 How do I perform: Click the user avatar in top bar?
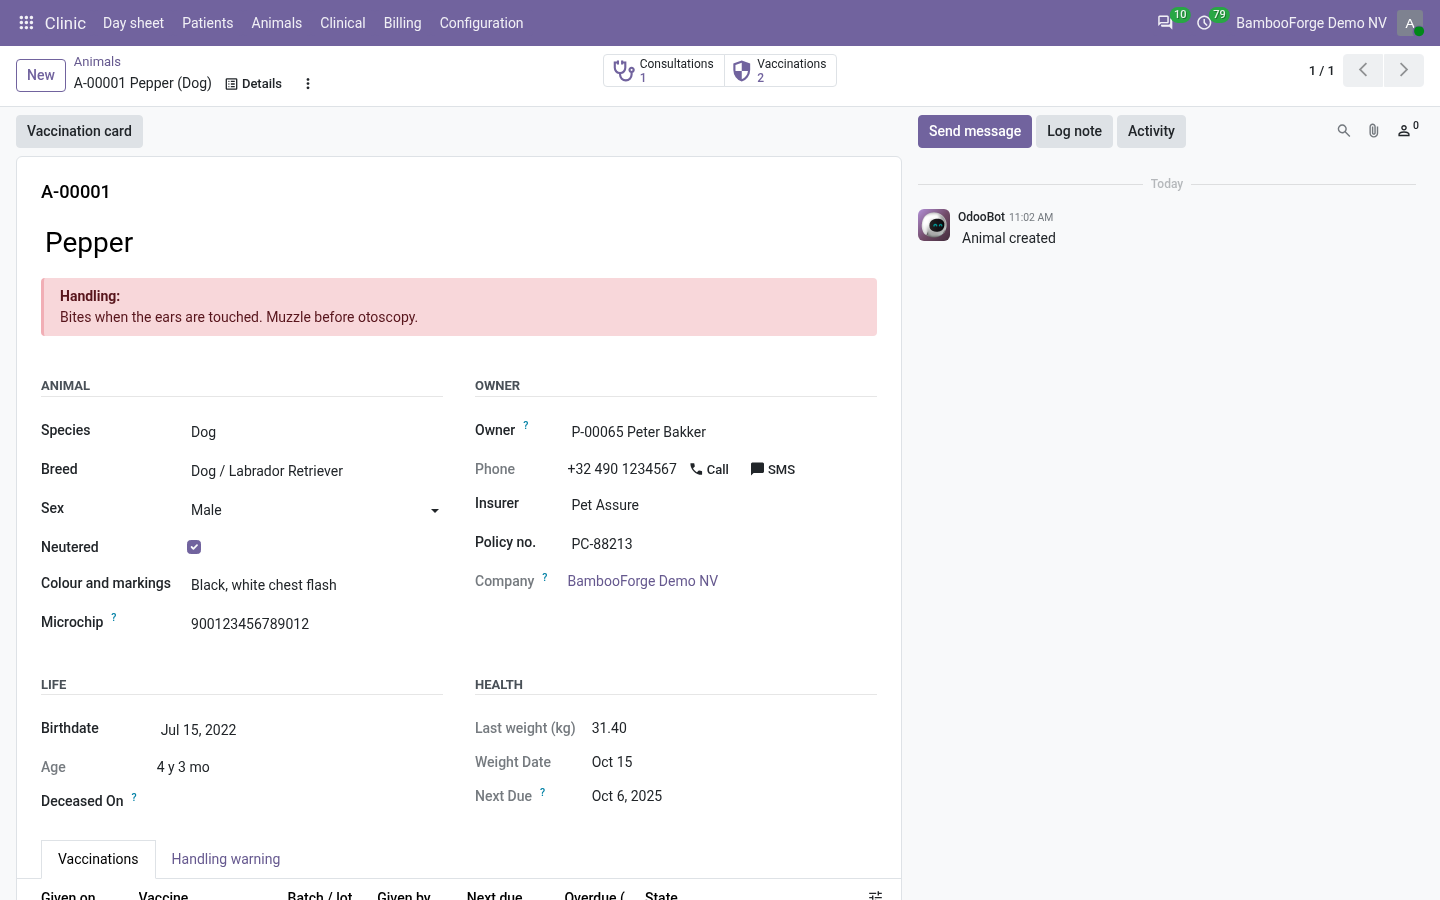click(x=1410, y=23)
